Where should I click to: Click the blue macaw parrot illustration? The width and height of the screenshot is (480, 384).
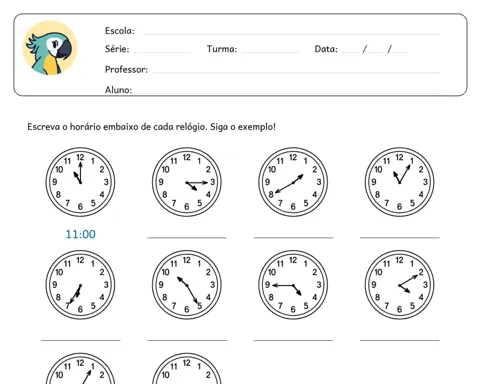point(50,48)
